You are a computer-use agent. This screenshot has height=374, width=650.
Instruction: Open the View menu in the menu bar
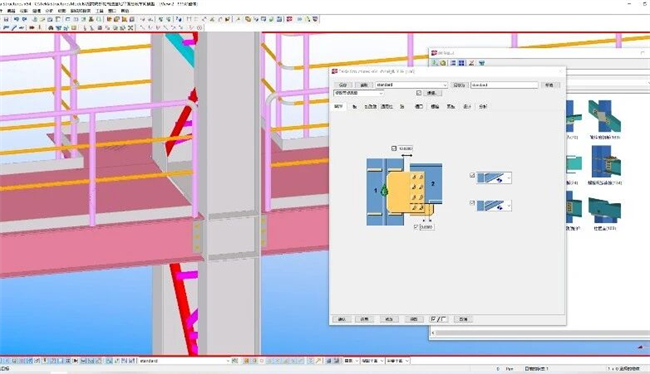tap(24, 11)
